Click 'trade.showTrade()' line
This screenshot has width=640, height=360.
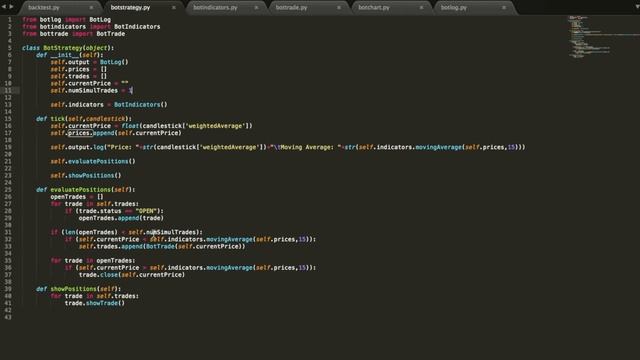[x=95, y=303]
